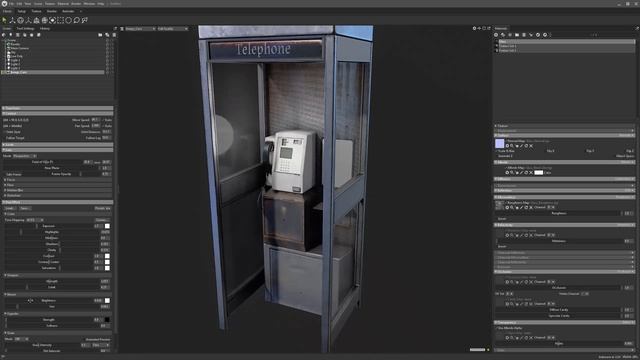Click the delete trash icon in Scene panel
Image resolution: width=640 pixels, height=360 pixels.
coord(114,35)
